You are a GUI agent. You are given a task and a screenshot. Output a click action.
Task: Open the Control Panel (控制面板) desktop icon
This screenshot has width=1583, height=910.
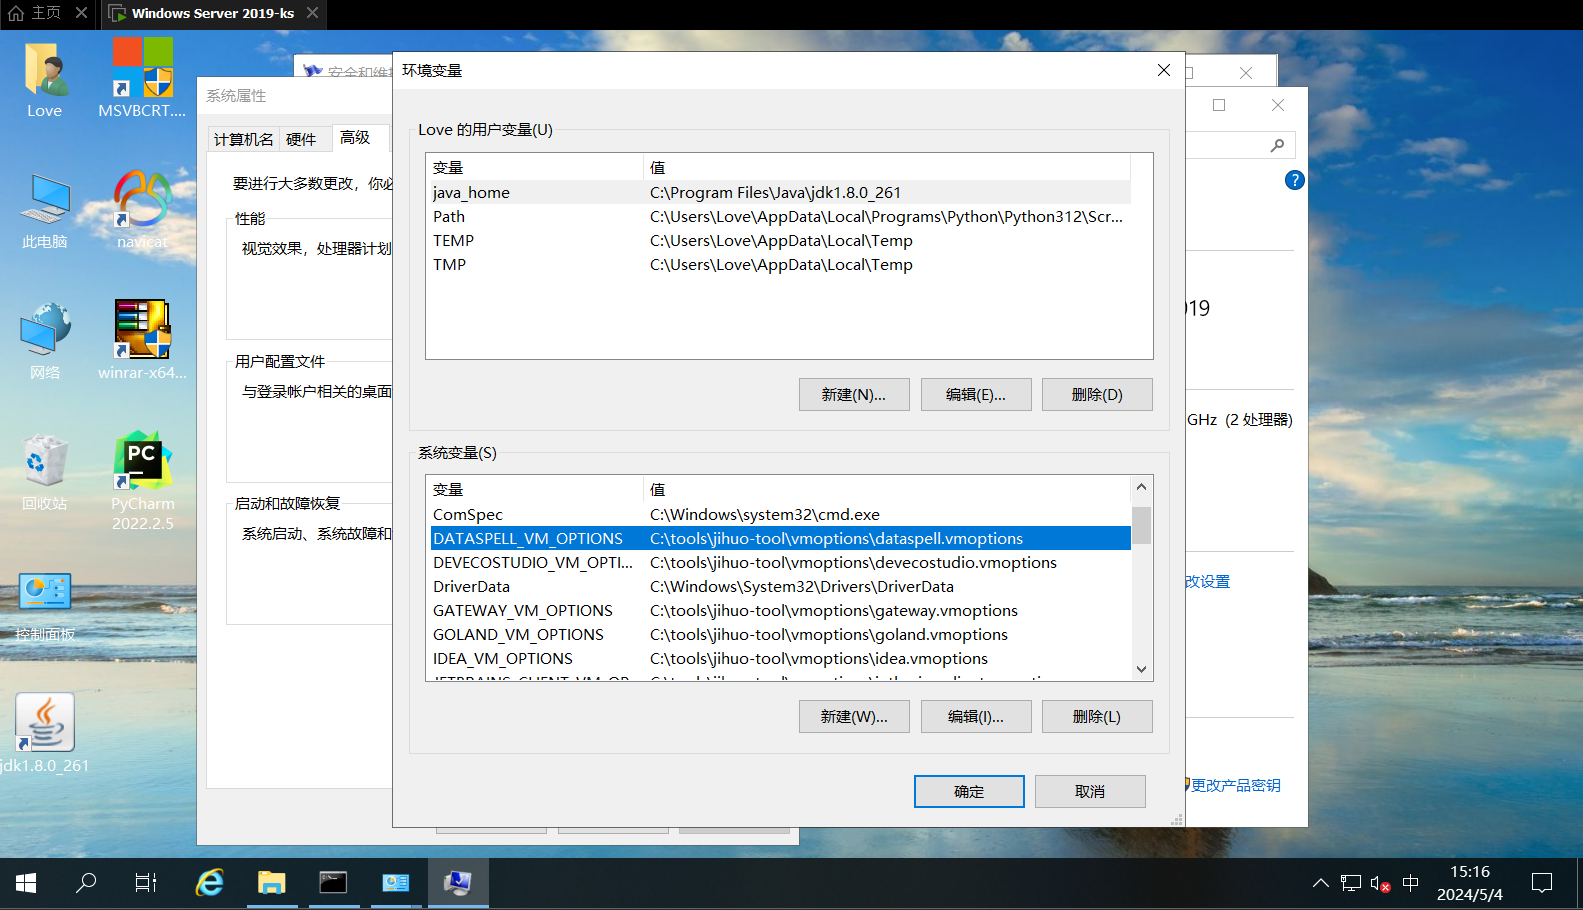click(x=45, y=605)
